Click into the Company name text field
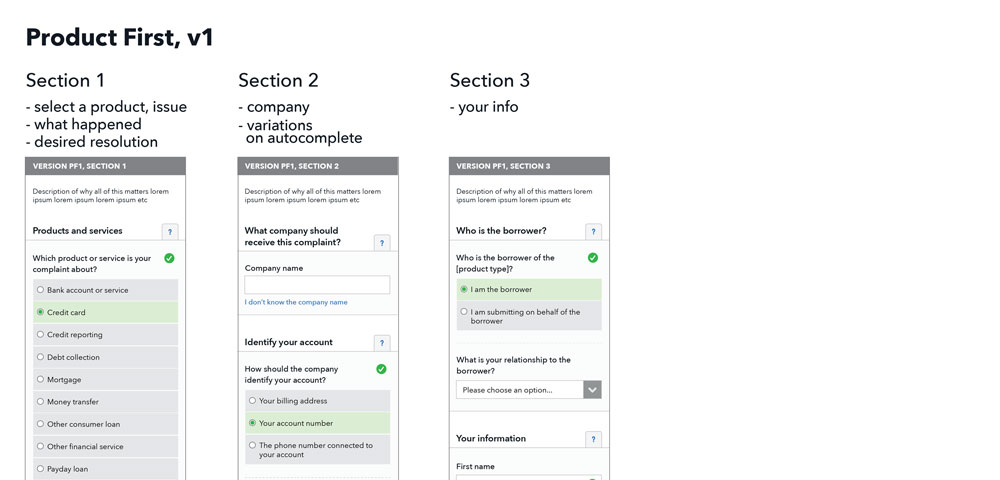Screen dimensions: 1000x480 (x=317, y=285)
